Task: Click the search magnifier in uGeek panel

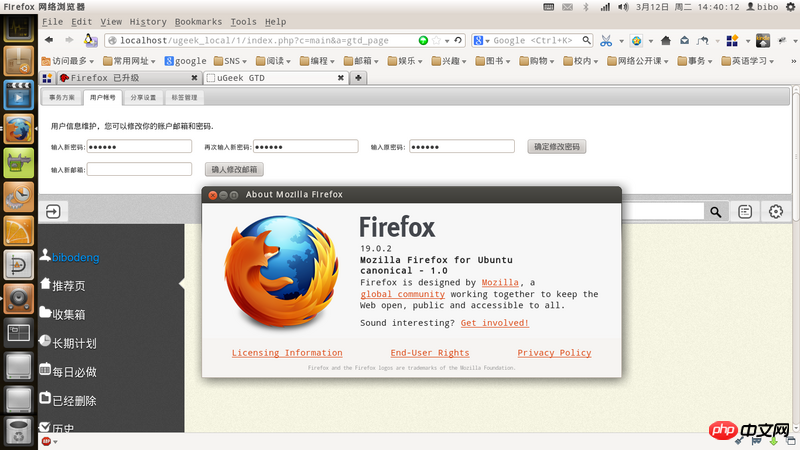Action: 716,212
